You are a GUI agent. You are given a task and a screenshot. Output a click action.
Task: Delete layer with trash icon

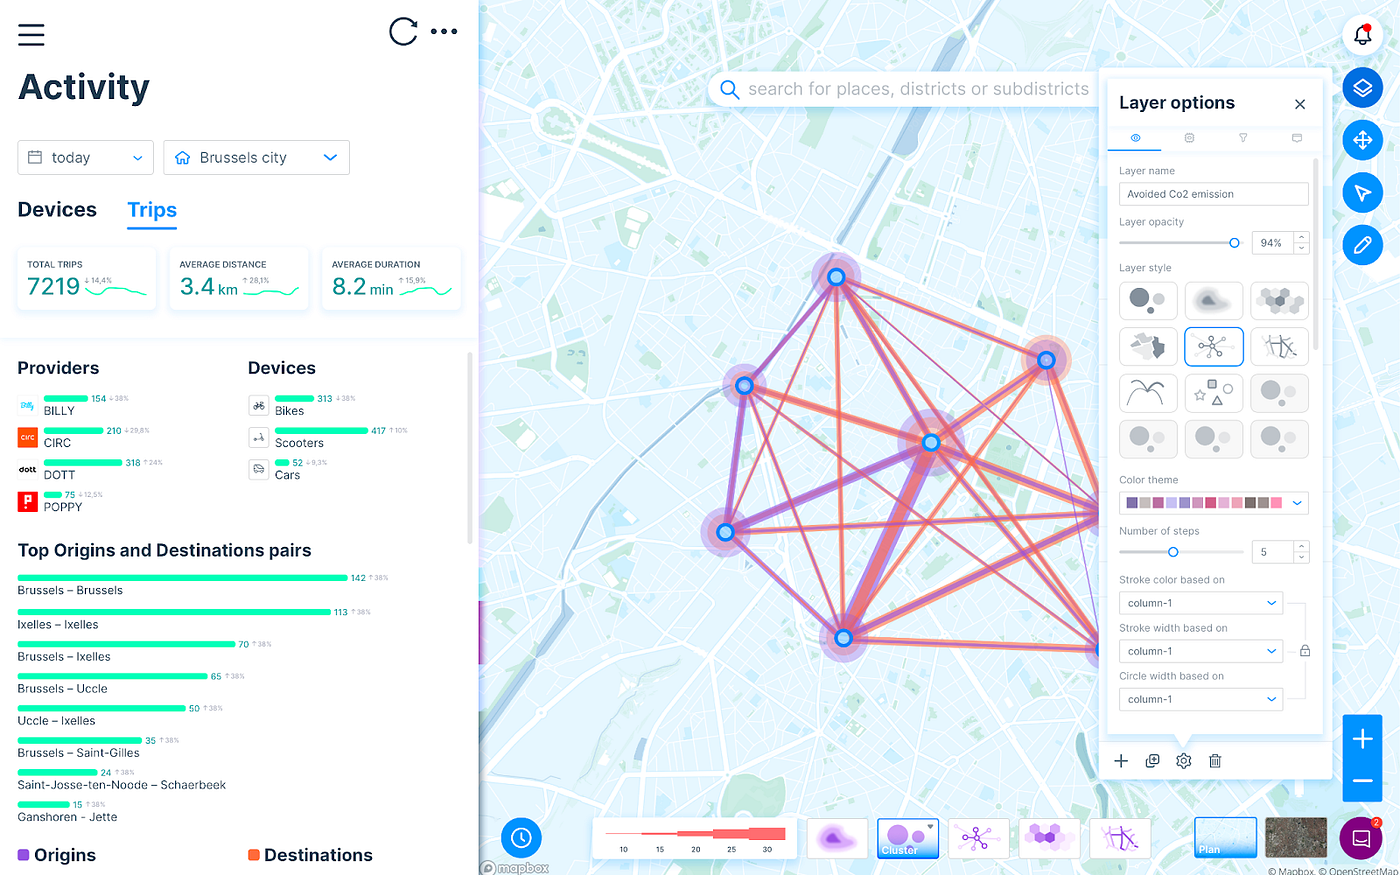(x=1215, y=761)
